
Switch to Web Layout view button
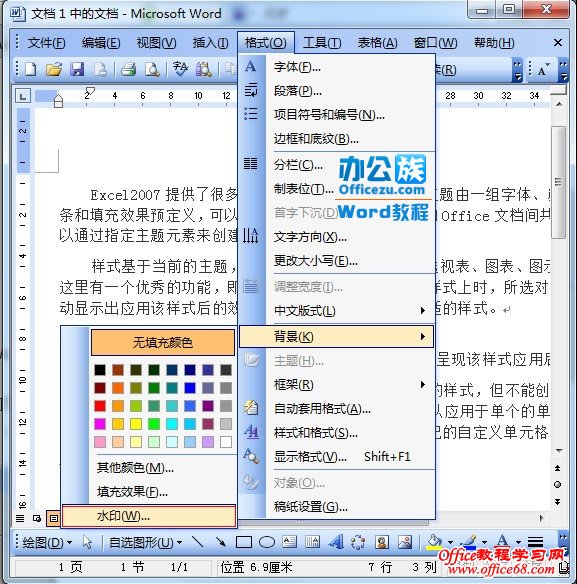(x=37, y=518)
